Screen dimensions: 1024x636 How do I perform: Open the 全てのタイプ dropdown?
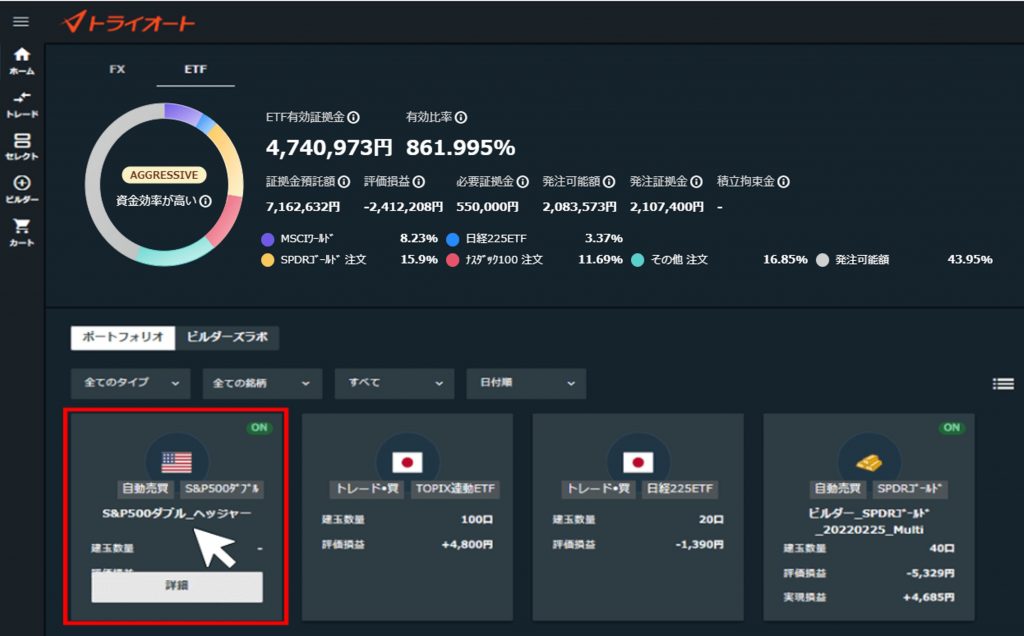click(x=131, y=383)
